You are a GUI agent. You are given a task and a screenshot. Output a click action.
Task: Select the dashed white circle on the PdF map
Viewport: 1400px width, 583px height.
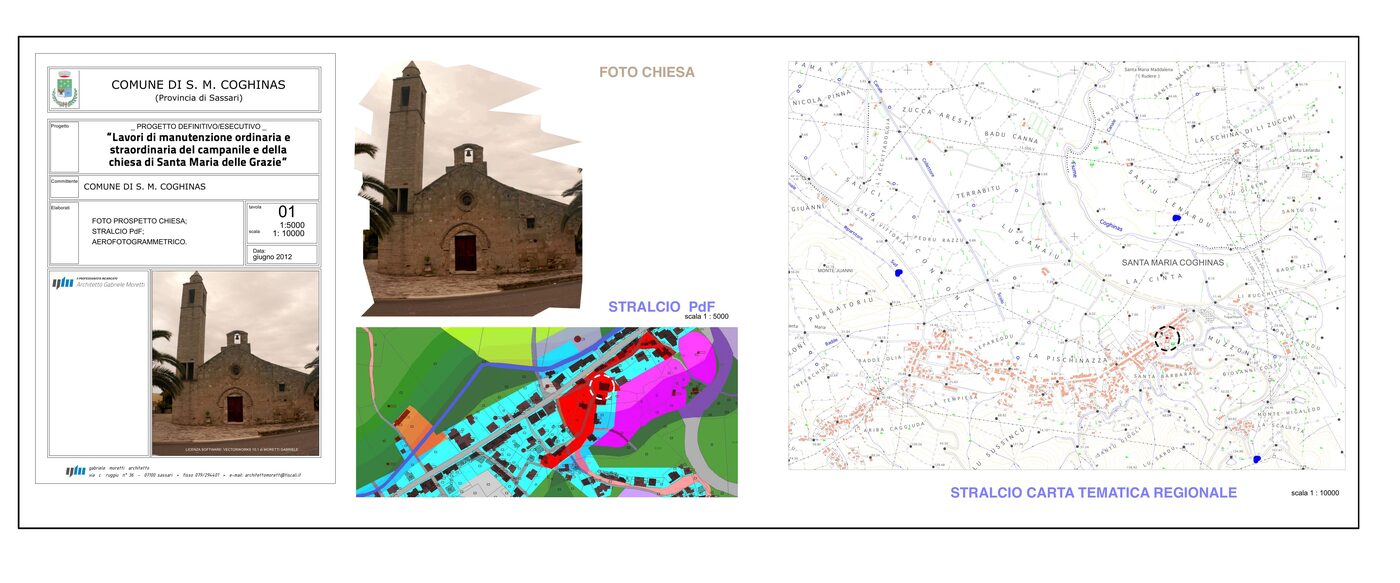click(x=602, y=386)
